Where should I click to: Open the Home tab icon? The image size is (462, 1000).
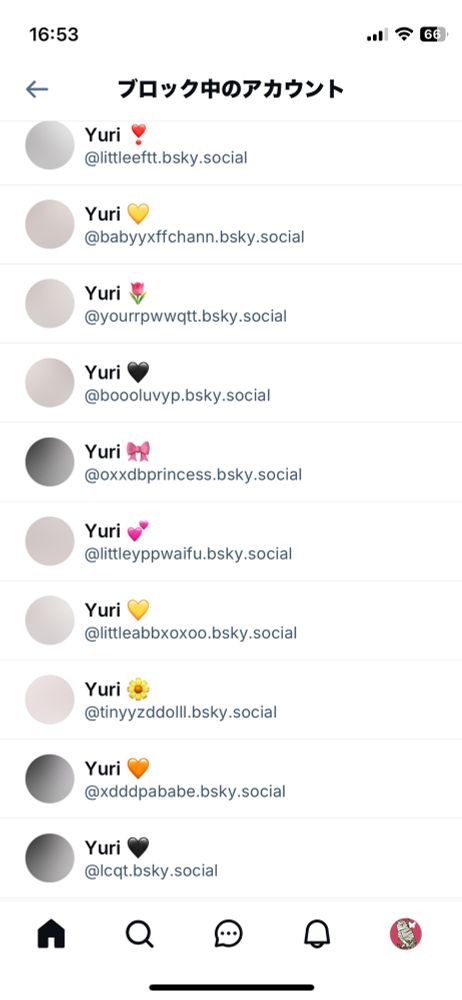click(x=51, y=934)
